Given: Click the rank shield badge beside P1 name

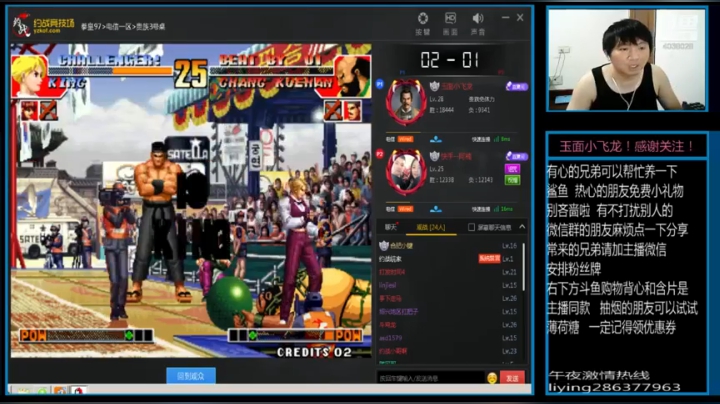Looking at the screenshot, I should pyautogui.click(x=434, y=86).
